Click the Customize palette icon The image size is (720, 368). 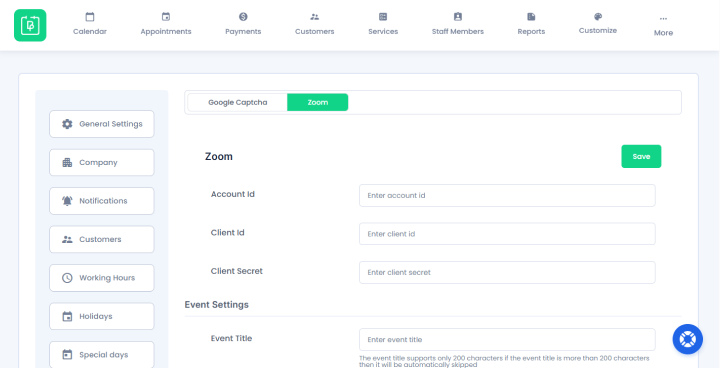(x=598, y=17)
